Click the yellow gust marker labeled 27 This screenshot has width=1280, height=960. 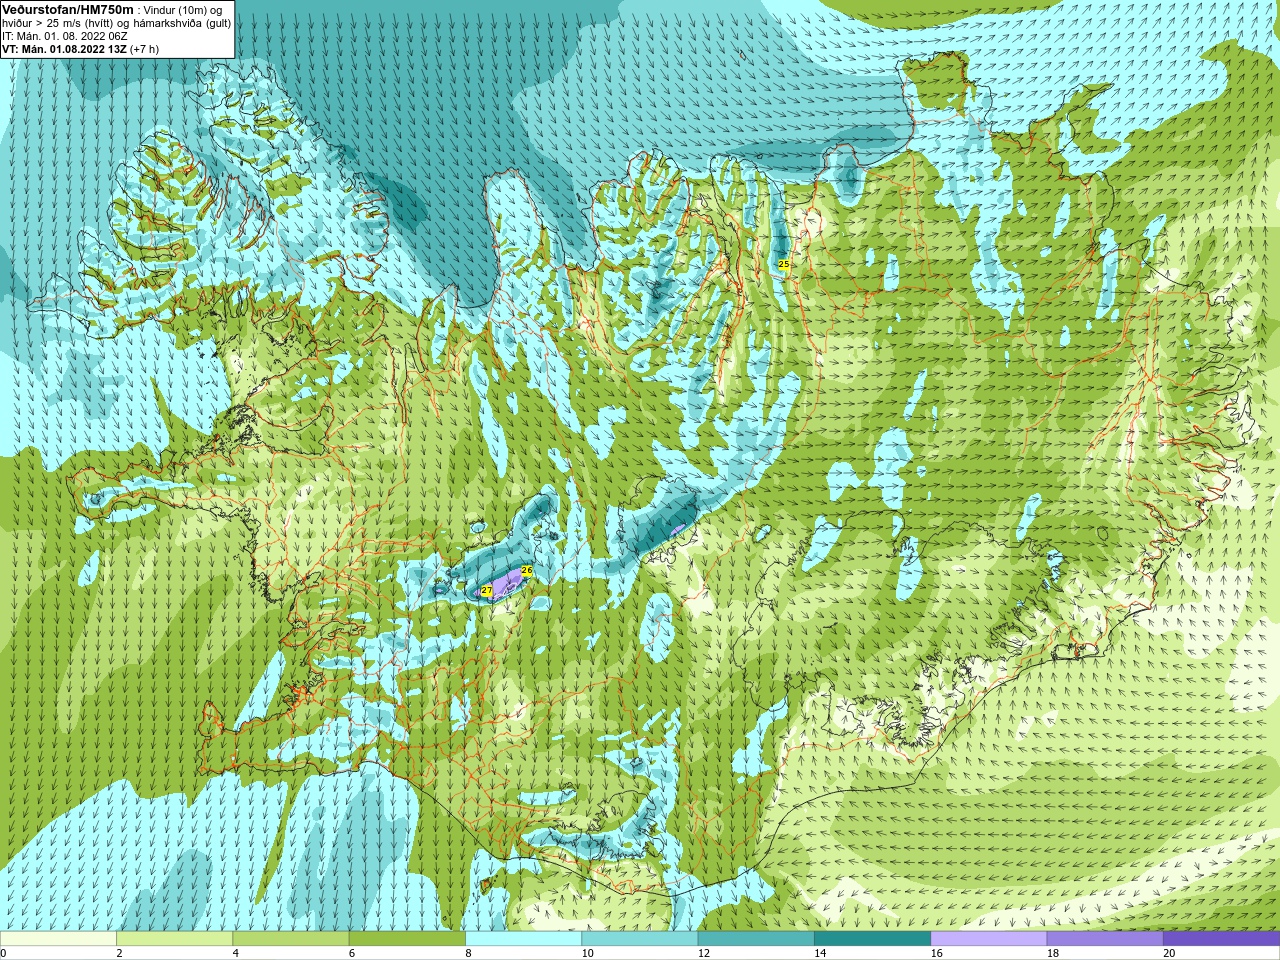pyautogui.click(x=487, y=591)
